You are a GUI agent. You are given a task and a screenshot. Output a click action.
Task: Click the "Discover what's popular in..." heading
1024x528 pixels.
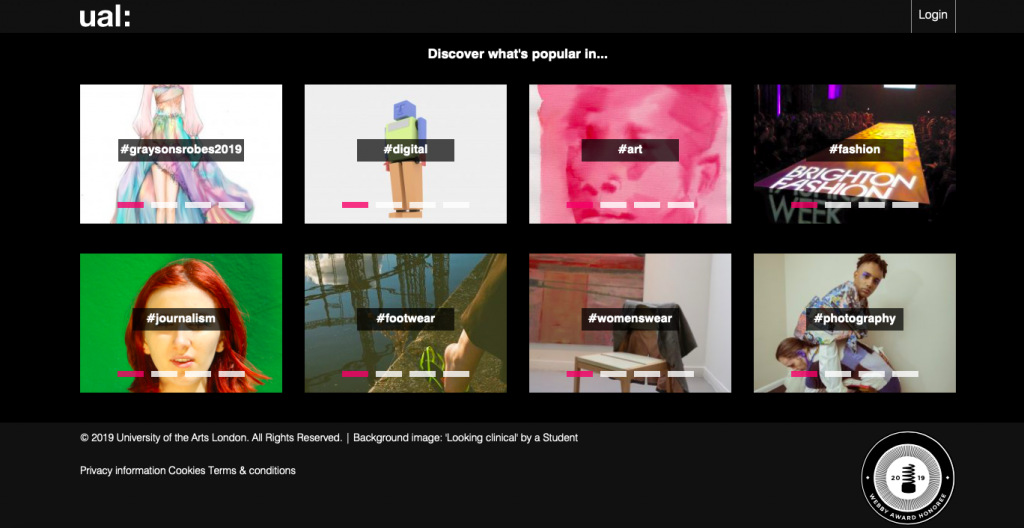(518, 54)
